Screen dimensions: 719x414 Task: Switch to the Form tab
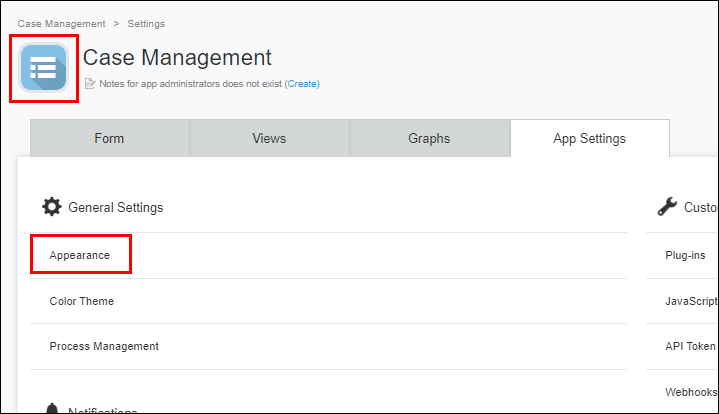click(110, 139)
